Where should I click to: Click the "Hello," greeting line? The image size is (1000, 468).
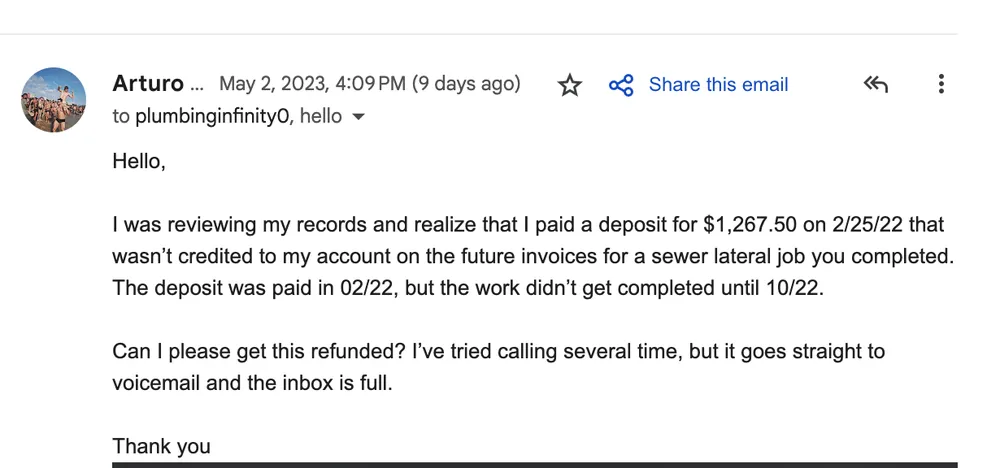coord(139,160)
